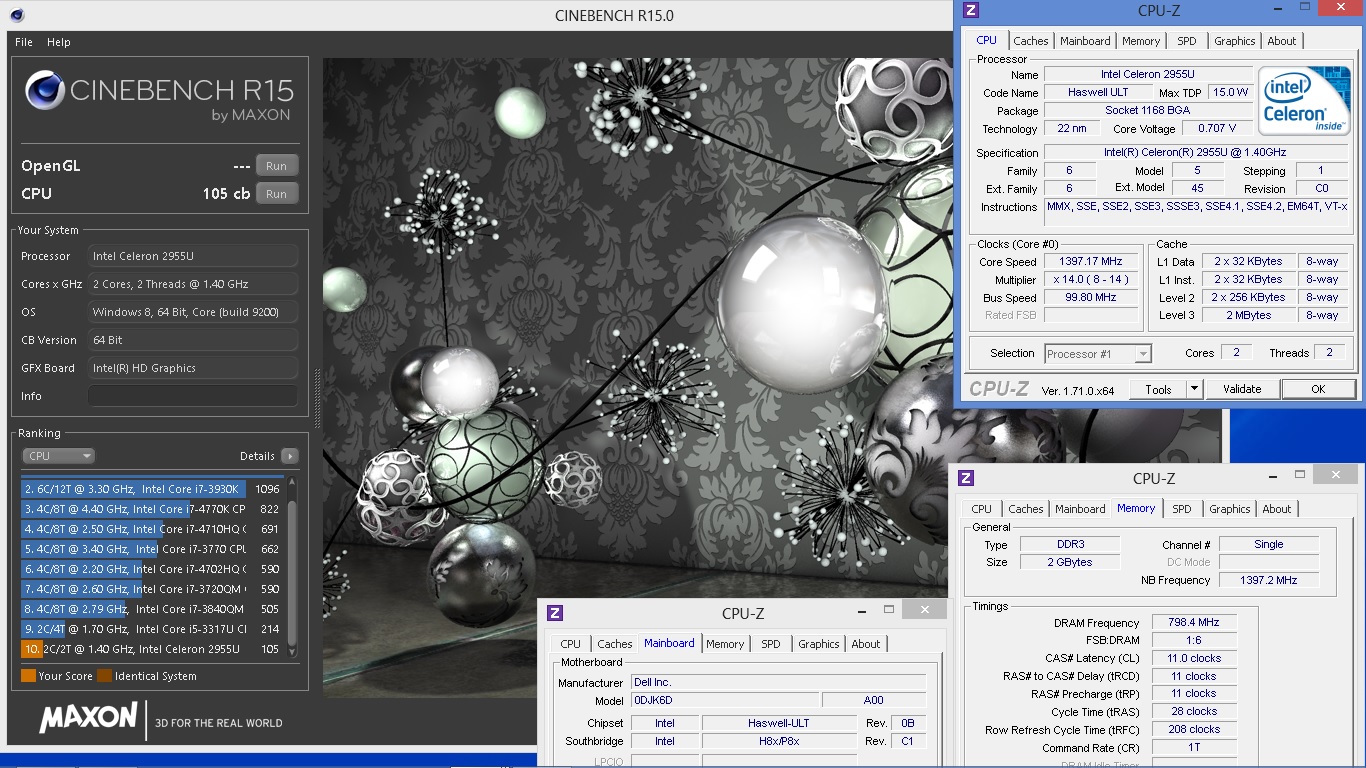Select CPU tab in CPU-Z Memory window
Viewport: 1366px width, 768px height.
coord(982,509)
